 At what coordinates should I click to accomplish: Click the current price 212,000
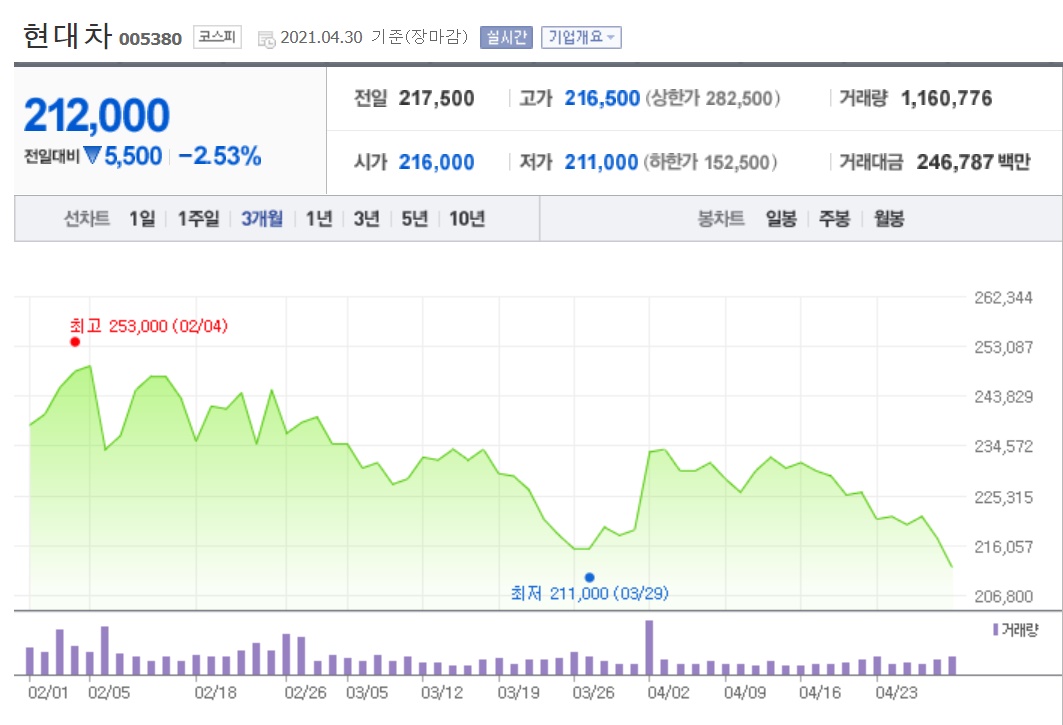coord(96,115)
